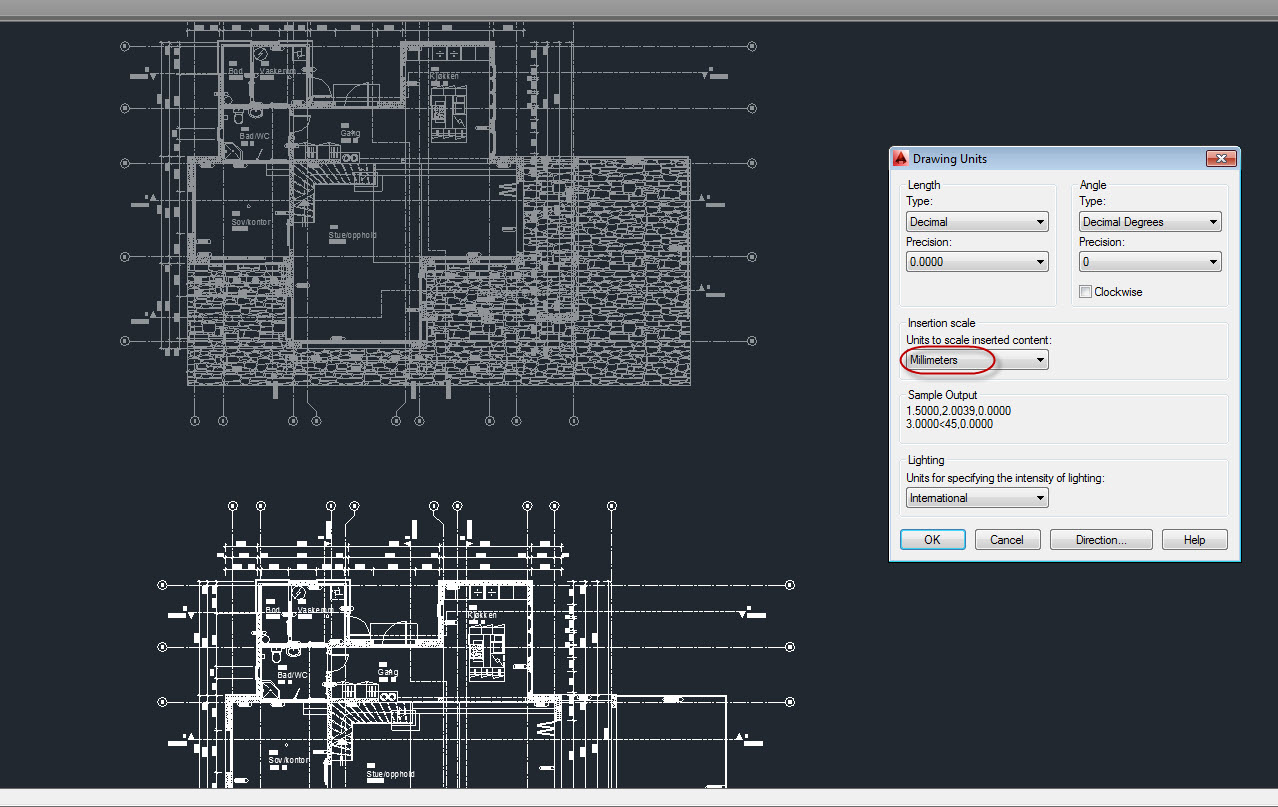Open the Angle Type dropdown showing Decimal Degrees
This screenshot has height=807, width=1278.
pos(1150,222)
